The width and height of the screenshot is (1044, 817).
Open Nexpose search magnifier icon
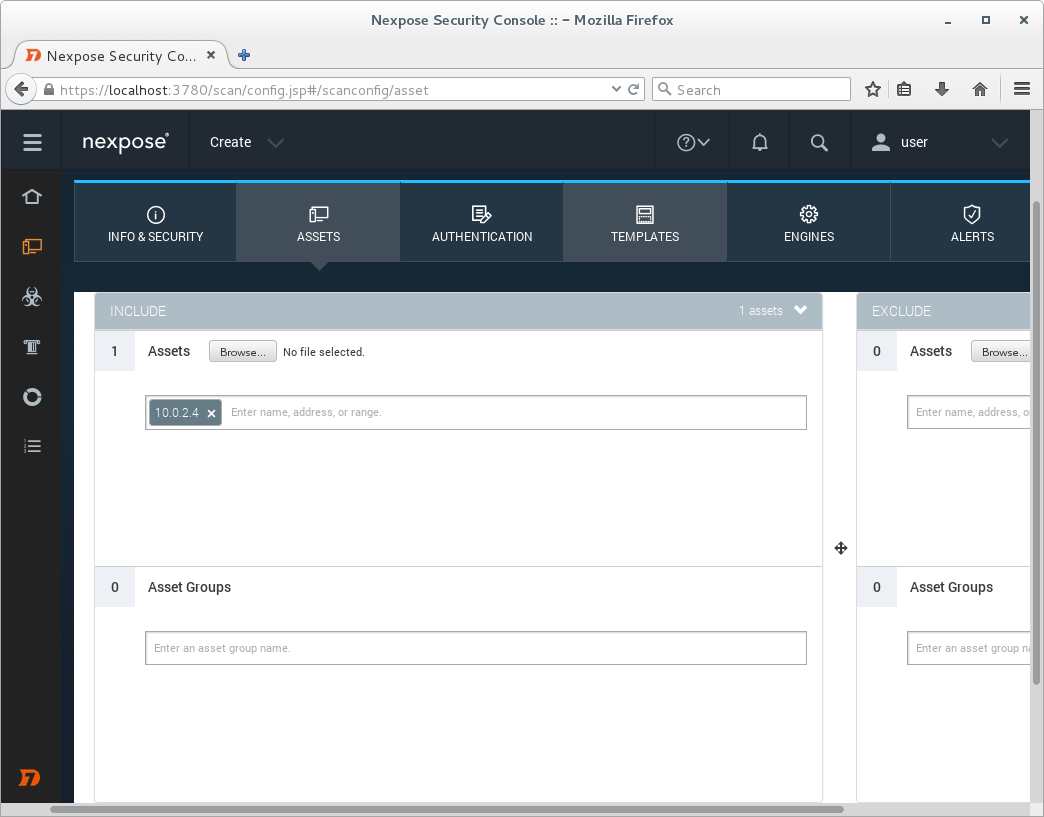[x=819, y=142]
